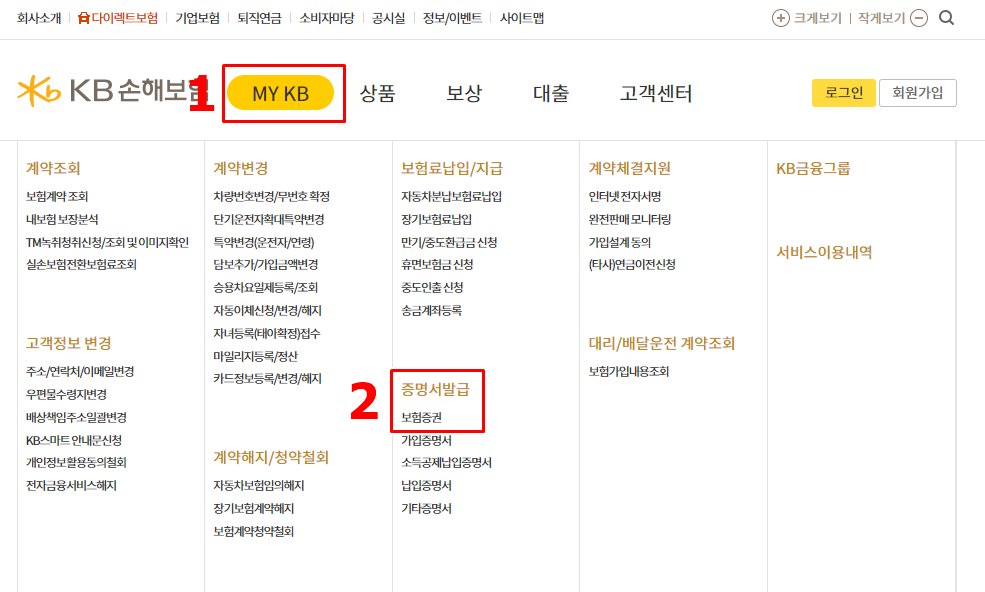Open 만기/중도환급금 신청
The height and width of the screenshot is (592, 985).
tap(449, 242)
